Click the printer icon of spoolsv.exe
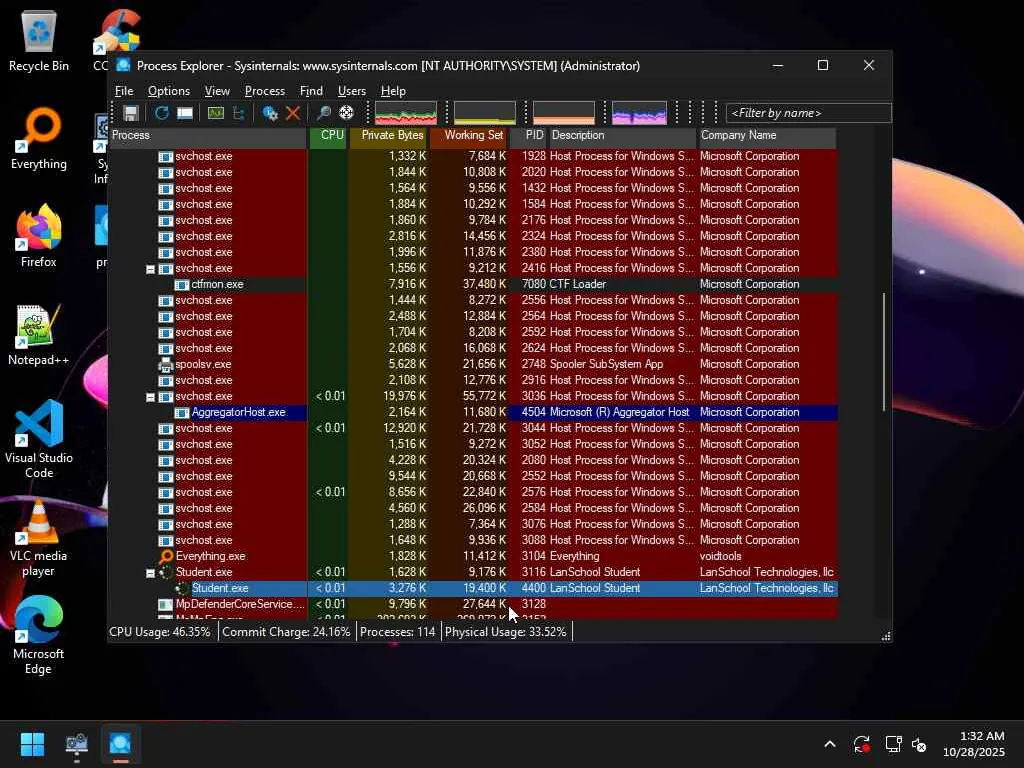Viewport: 1024px width, 768px height. point(166,364)
